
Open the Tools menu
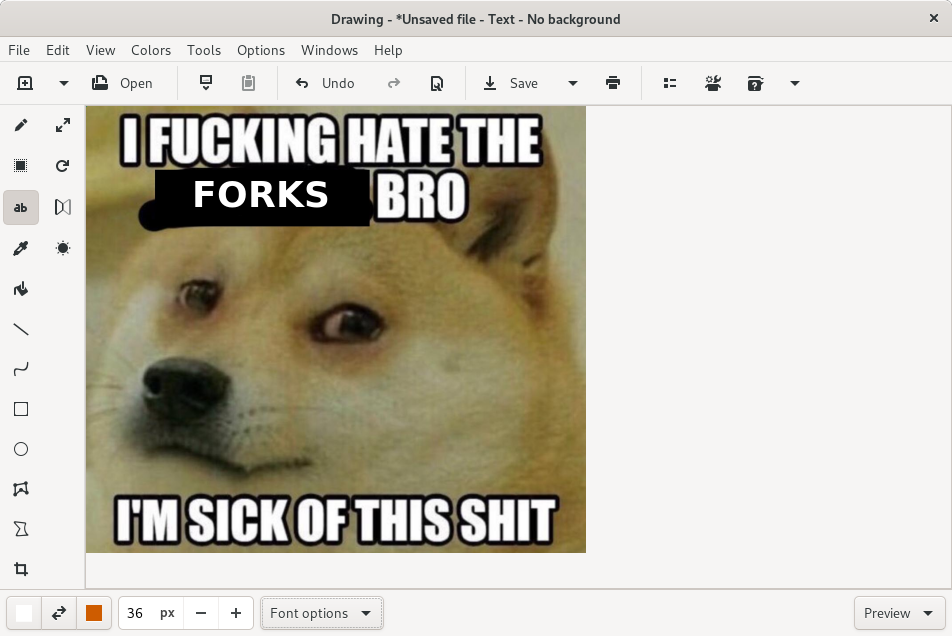(203, 50)
